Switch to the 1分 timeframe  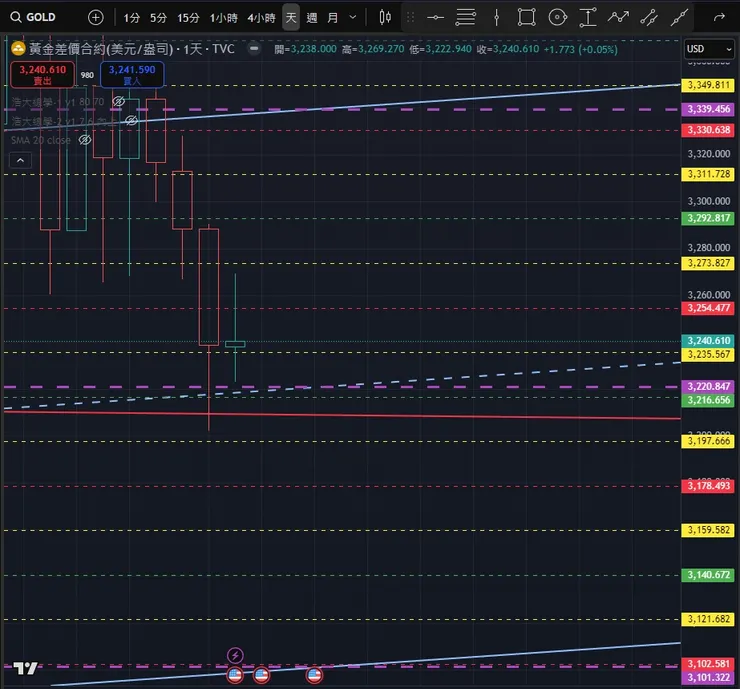point(132,18)
